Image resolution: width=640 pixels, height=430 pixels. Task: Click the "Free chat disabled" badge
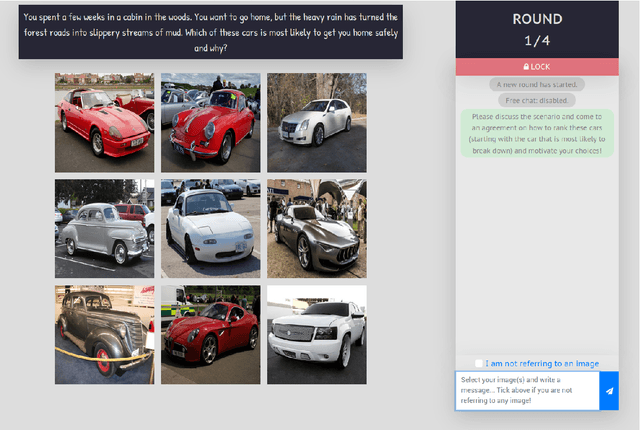tap(537, 100)
